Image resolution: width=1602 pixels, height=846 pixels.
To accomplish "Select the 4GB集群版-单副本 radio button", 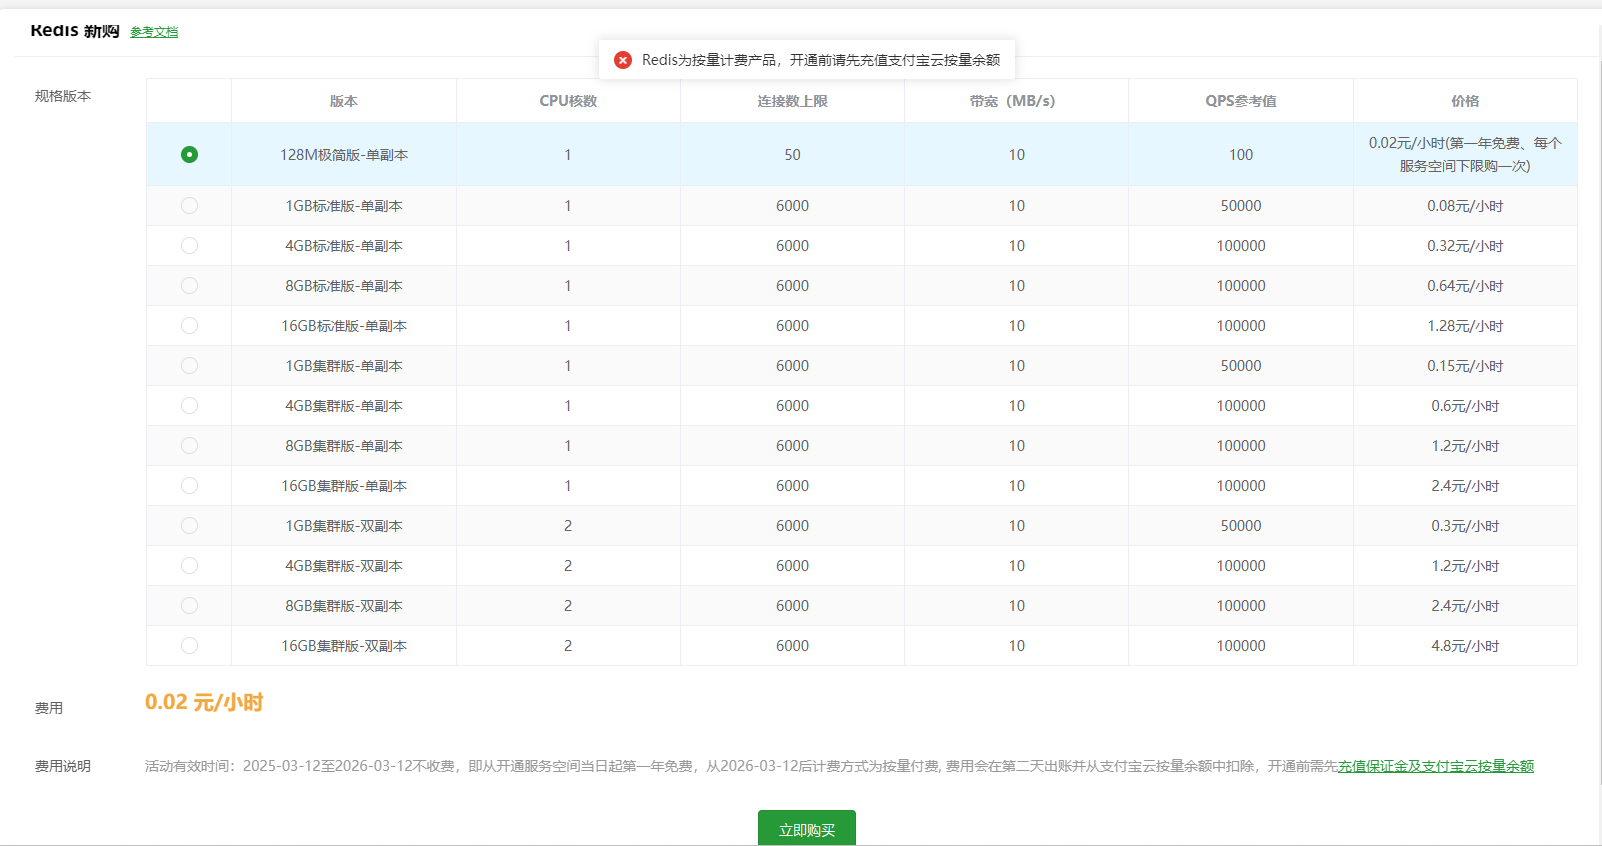I will [189, 405].
